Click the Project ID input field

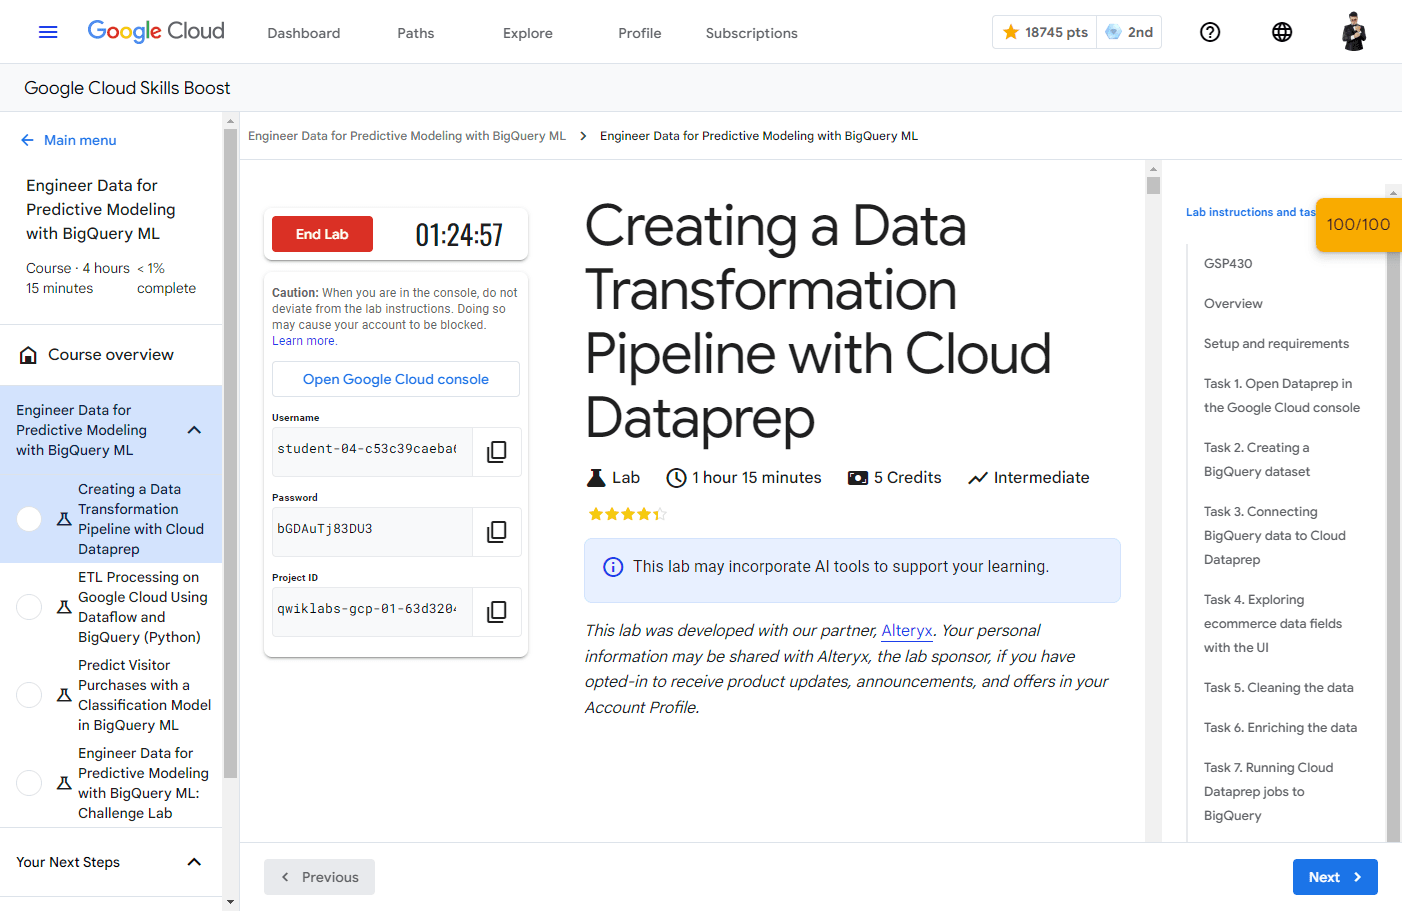pos(372,611)
